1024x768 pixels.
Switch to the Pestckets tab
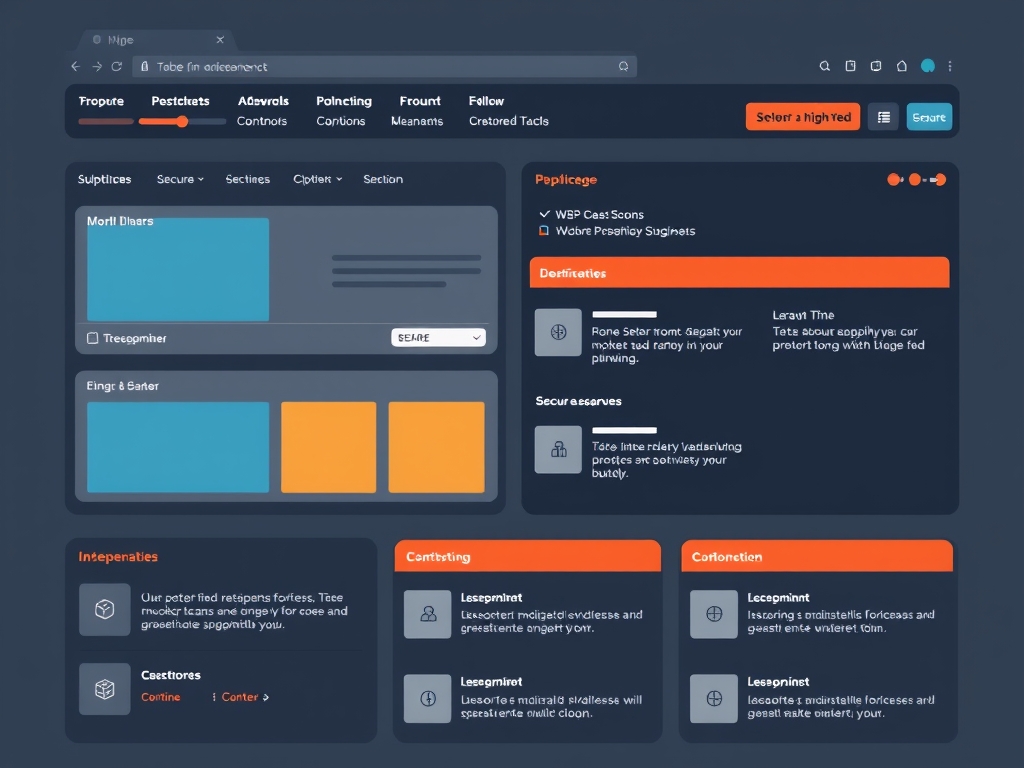coord(180,101)
